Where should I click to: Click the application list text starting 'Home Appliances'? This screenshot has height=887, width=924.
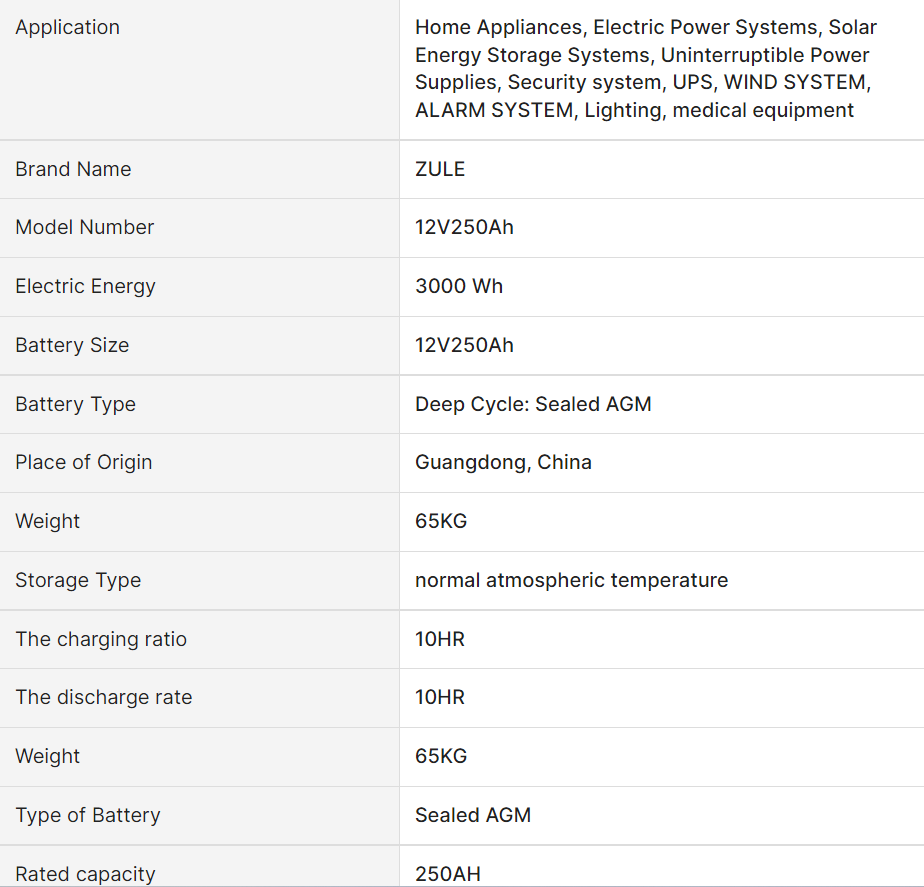pyautogui.click(x=646, y=68)
